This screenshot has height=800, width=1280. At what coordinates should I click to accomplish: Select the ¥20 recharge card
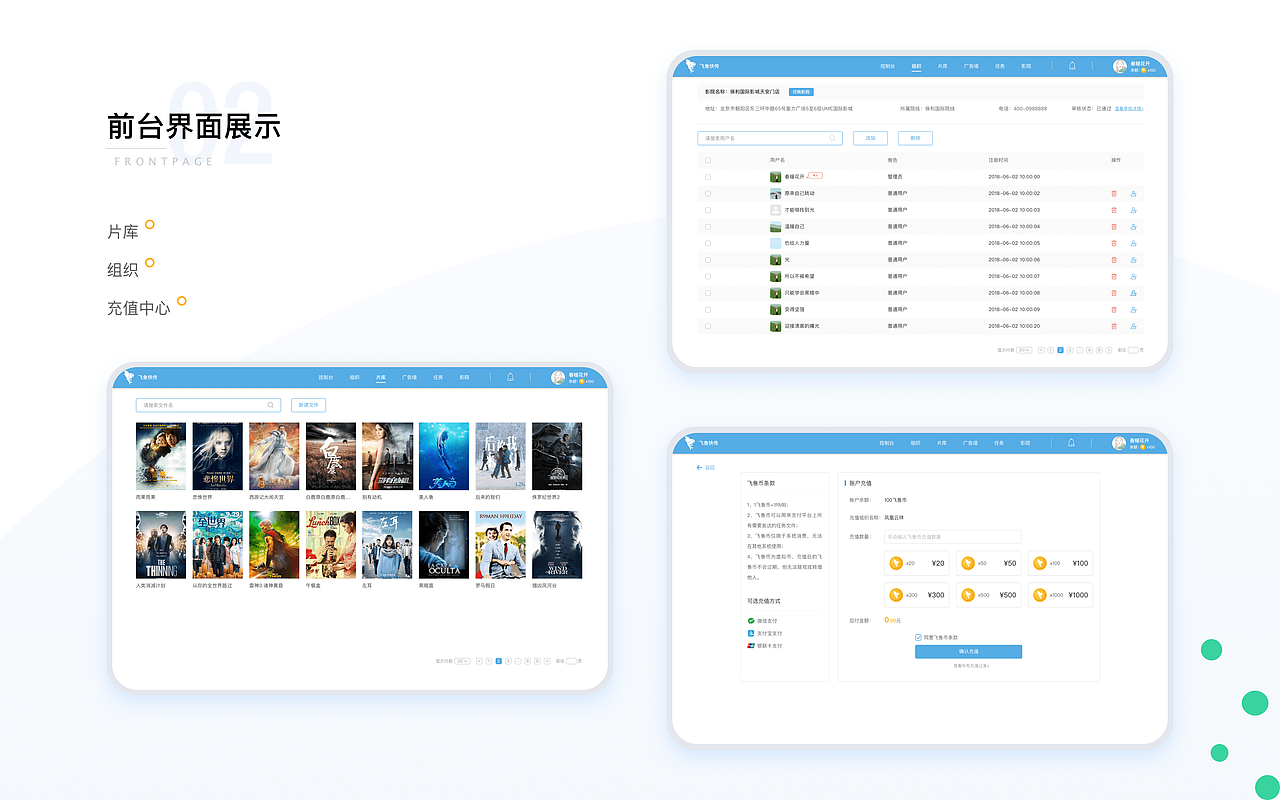pyautogui.click(x=917, y=563)
